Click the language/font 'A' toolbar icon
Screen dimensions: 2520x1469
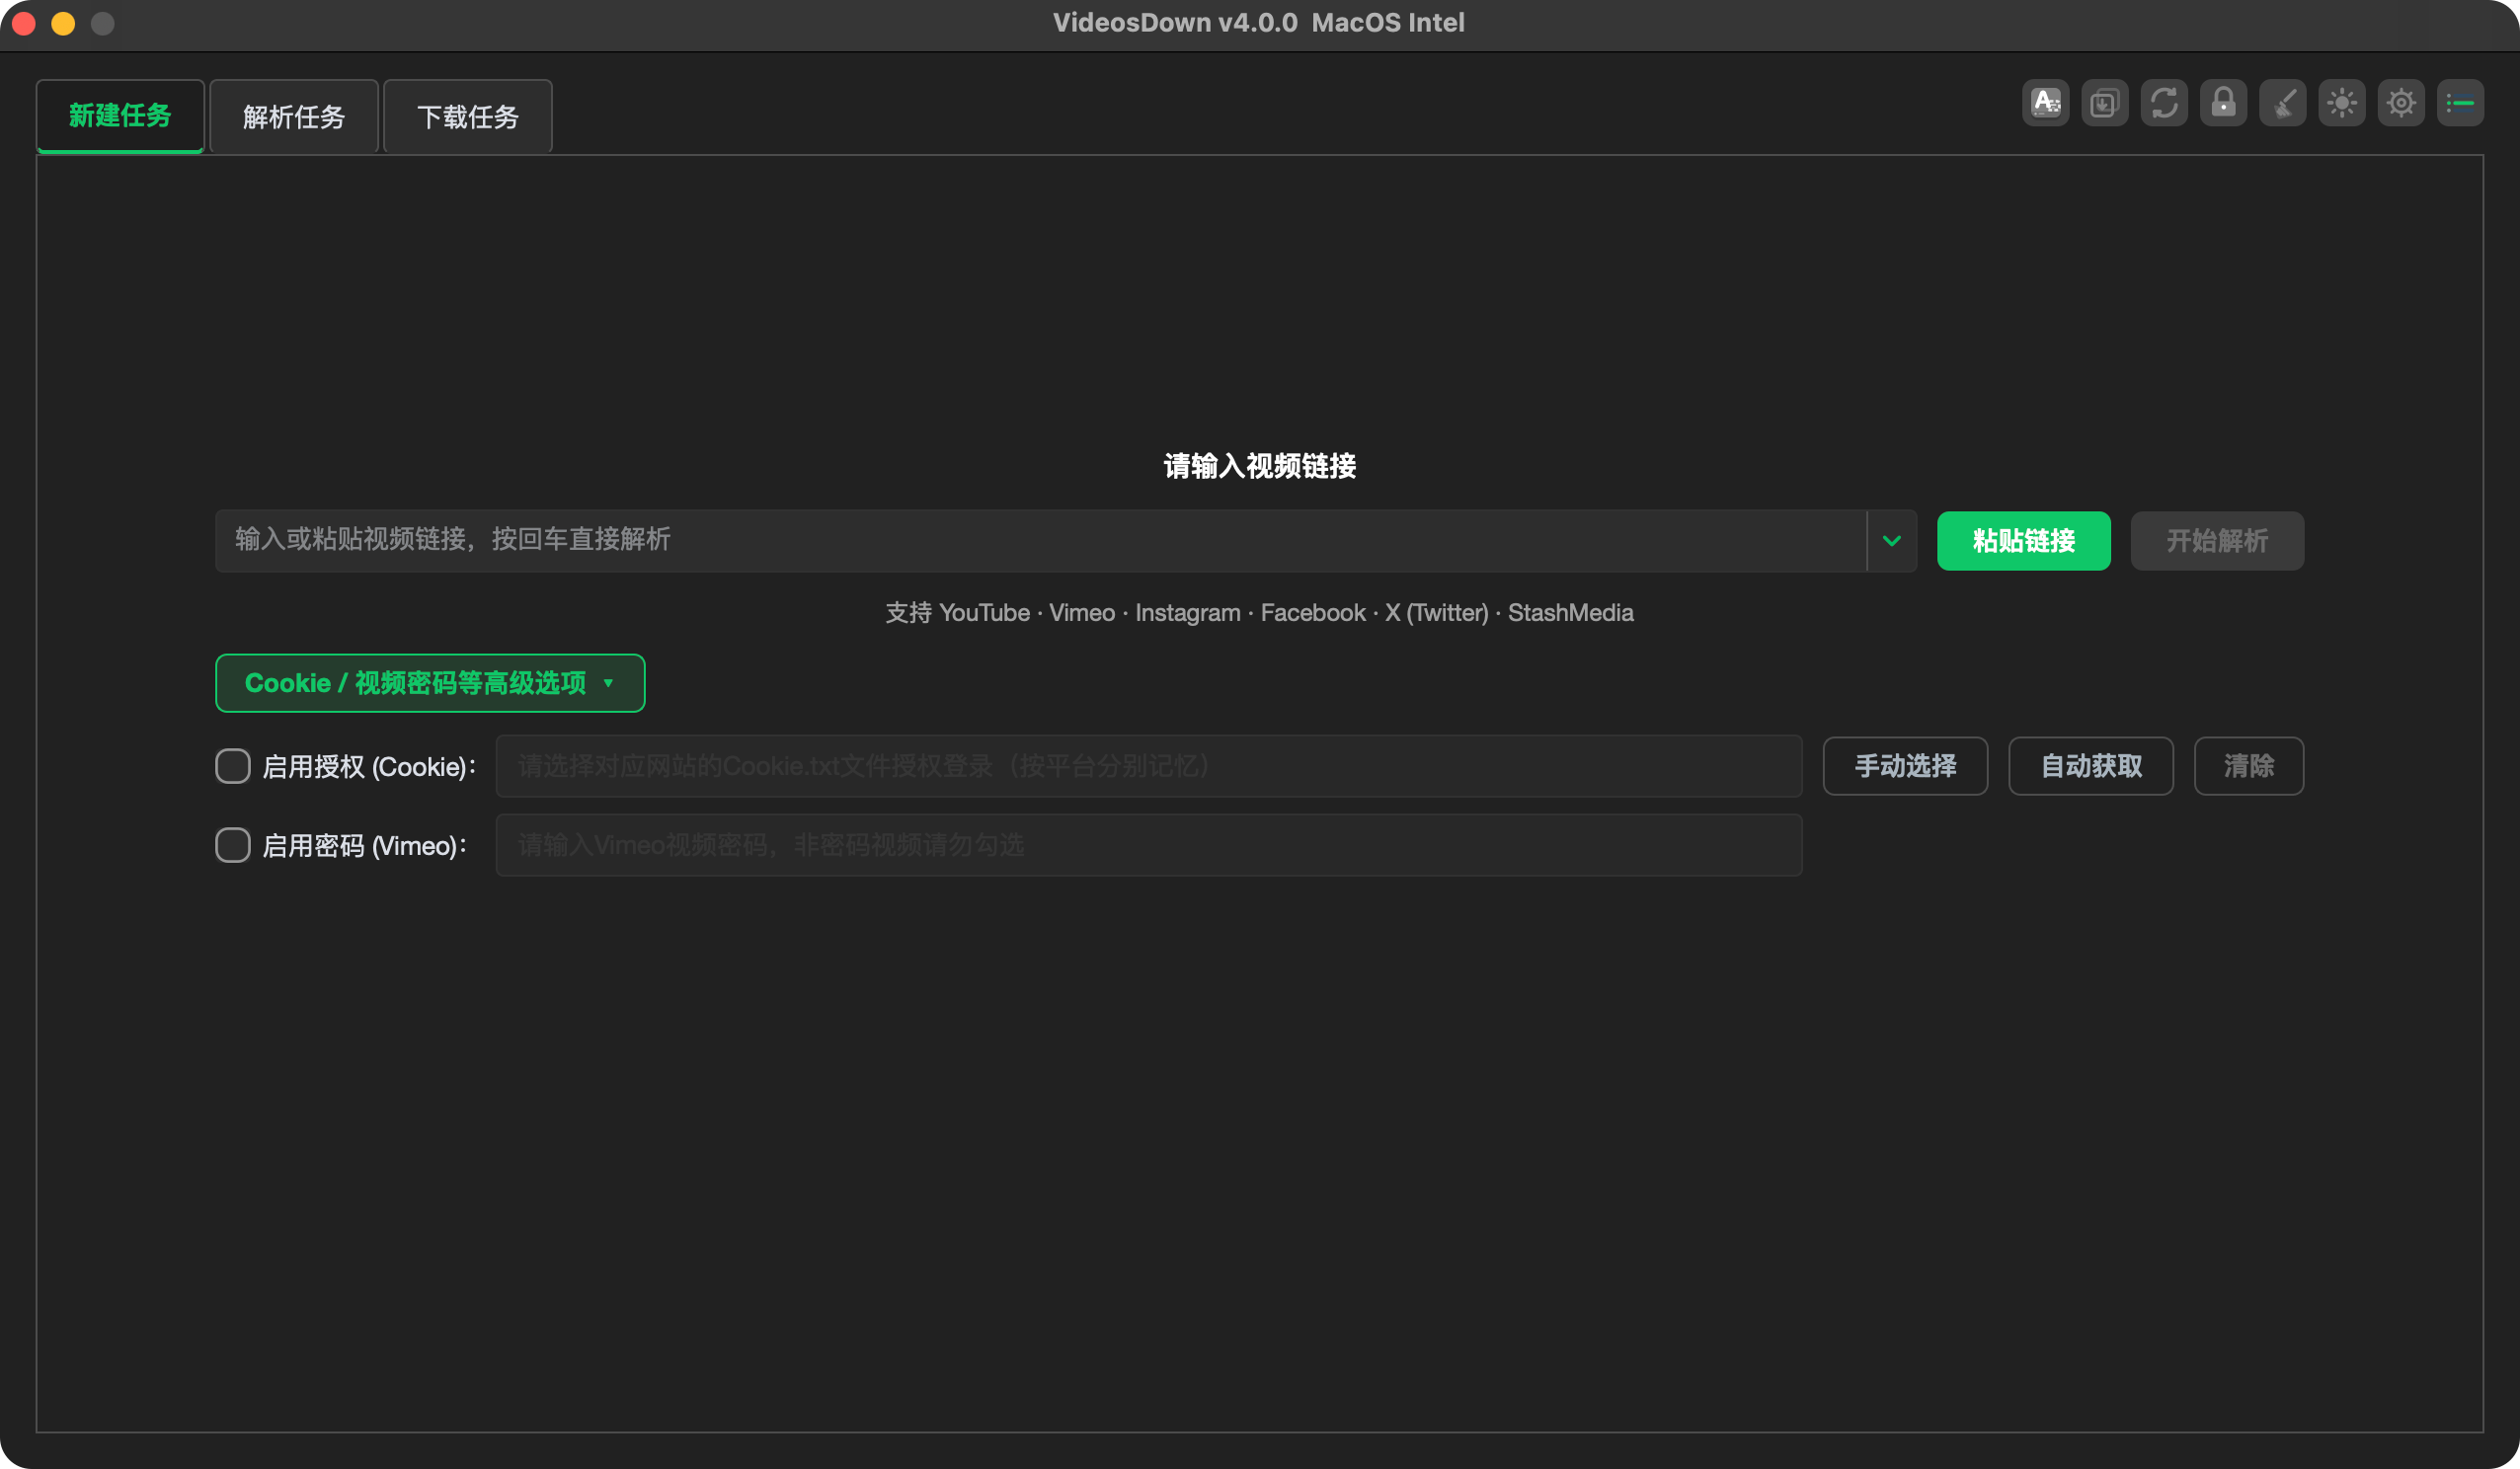[x=2045, y=103]
